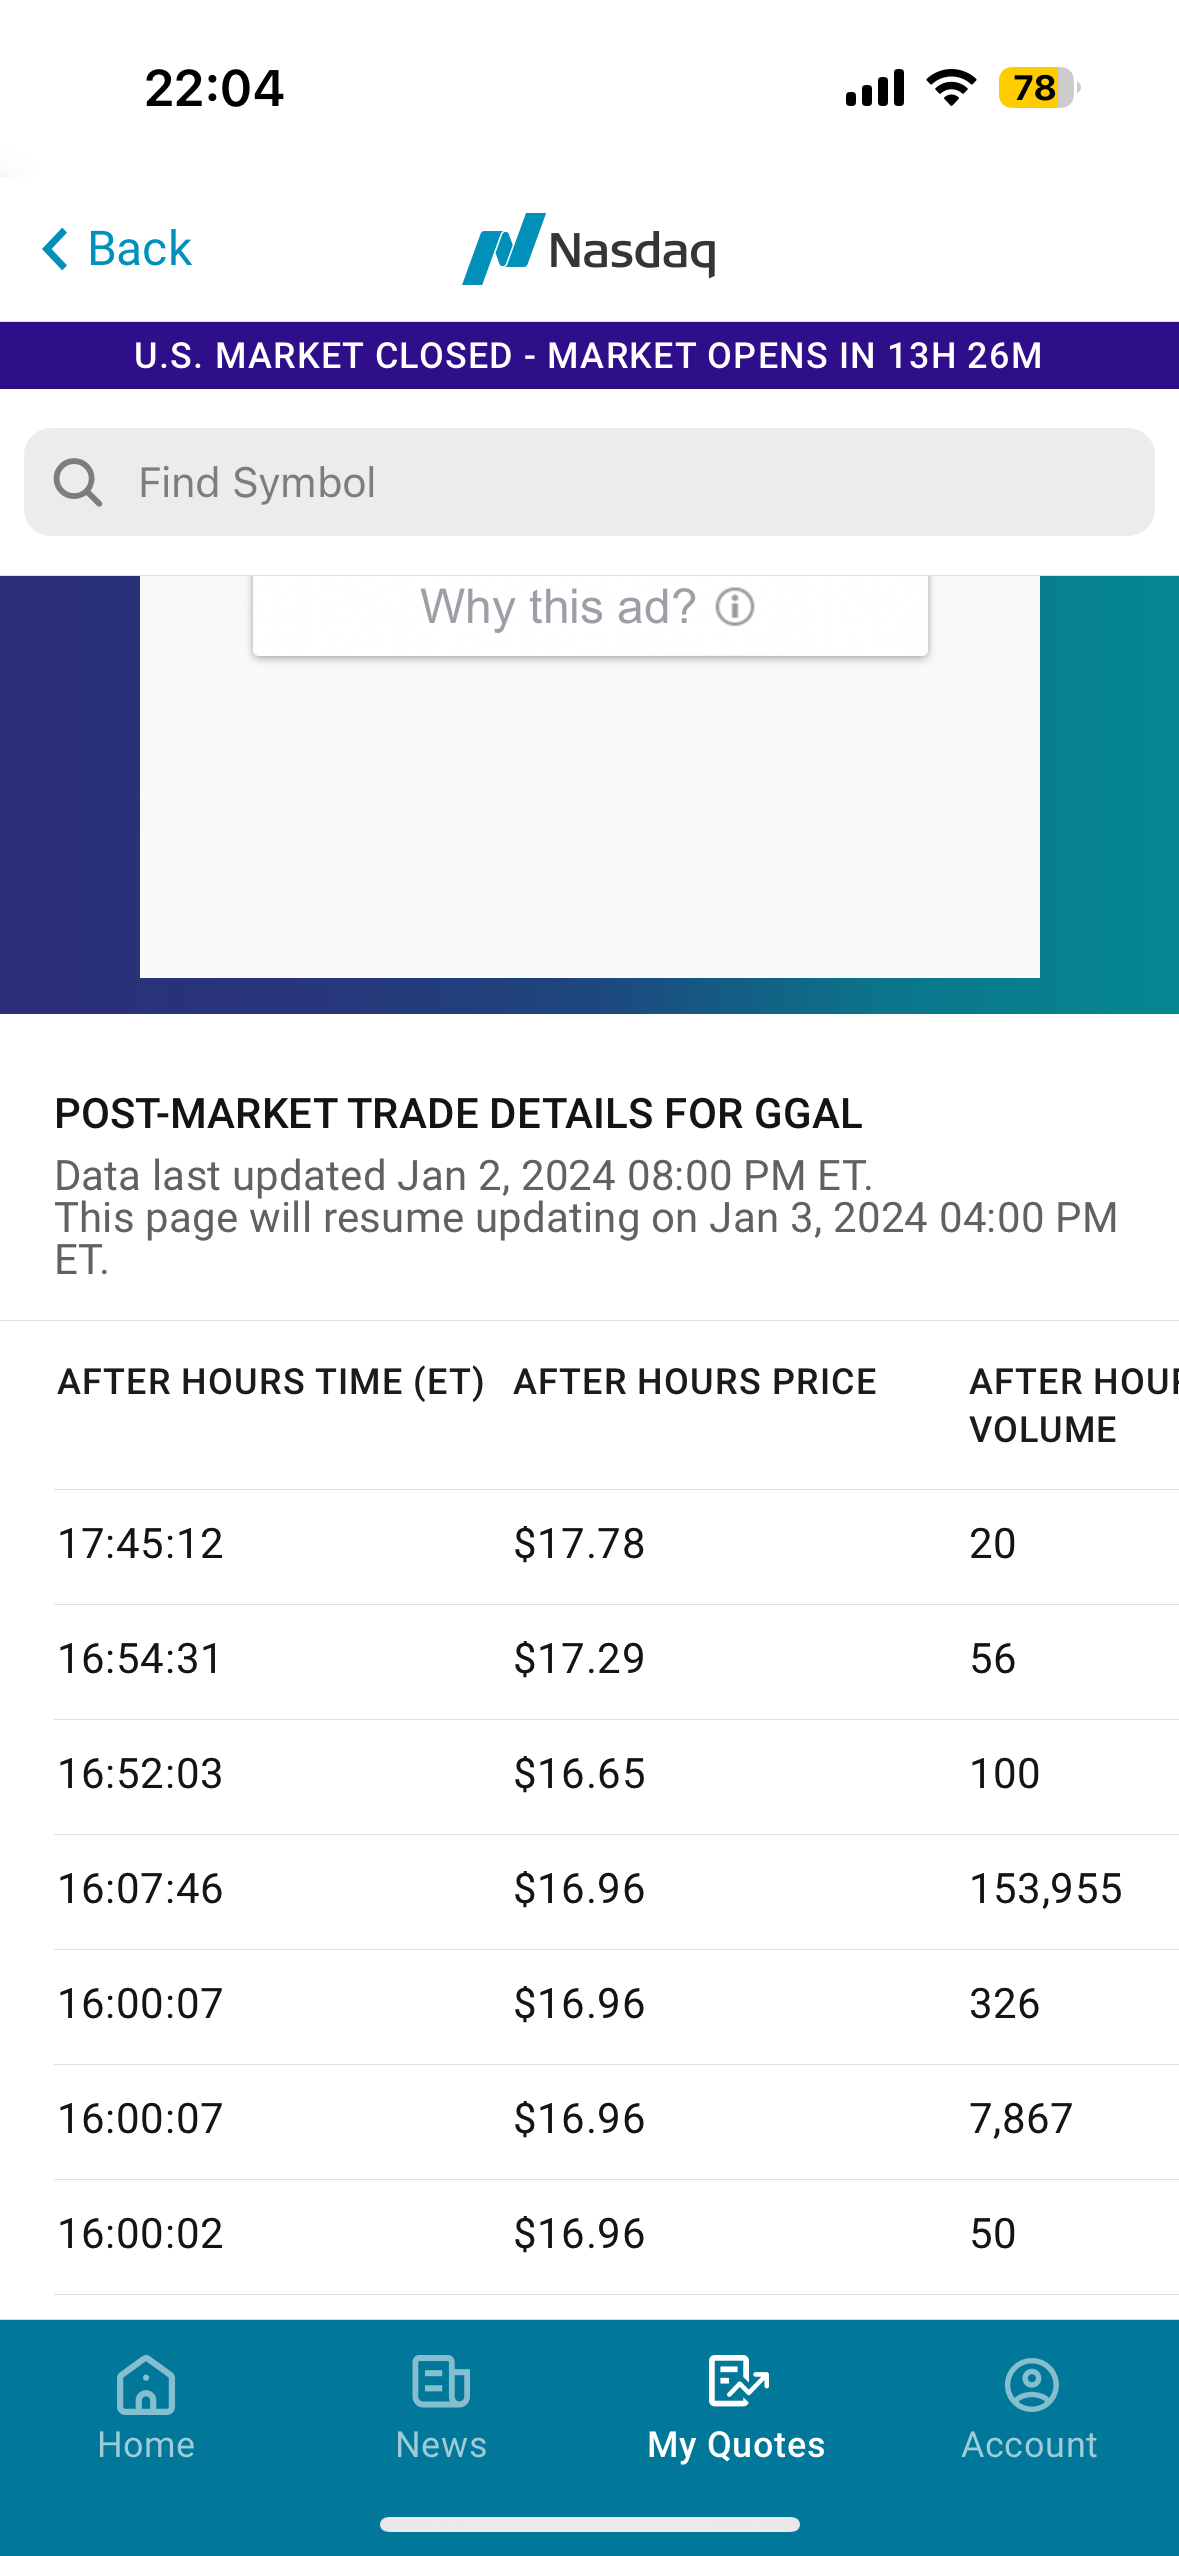Switch to the News tab label
Screen dimensions: 1179x2556
441,2444
